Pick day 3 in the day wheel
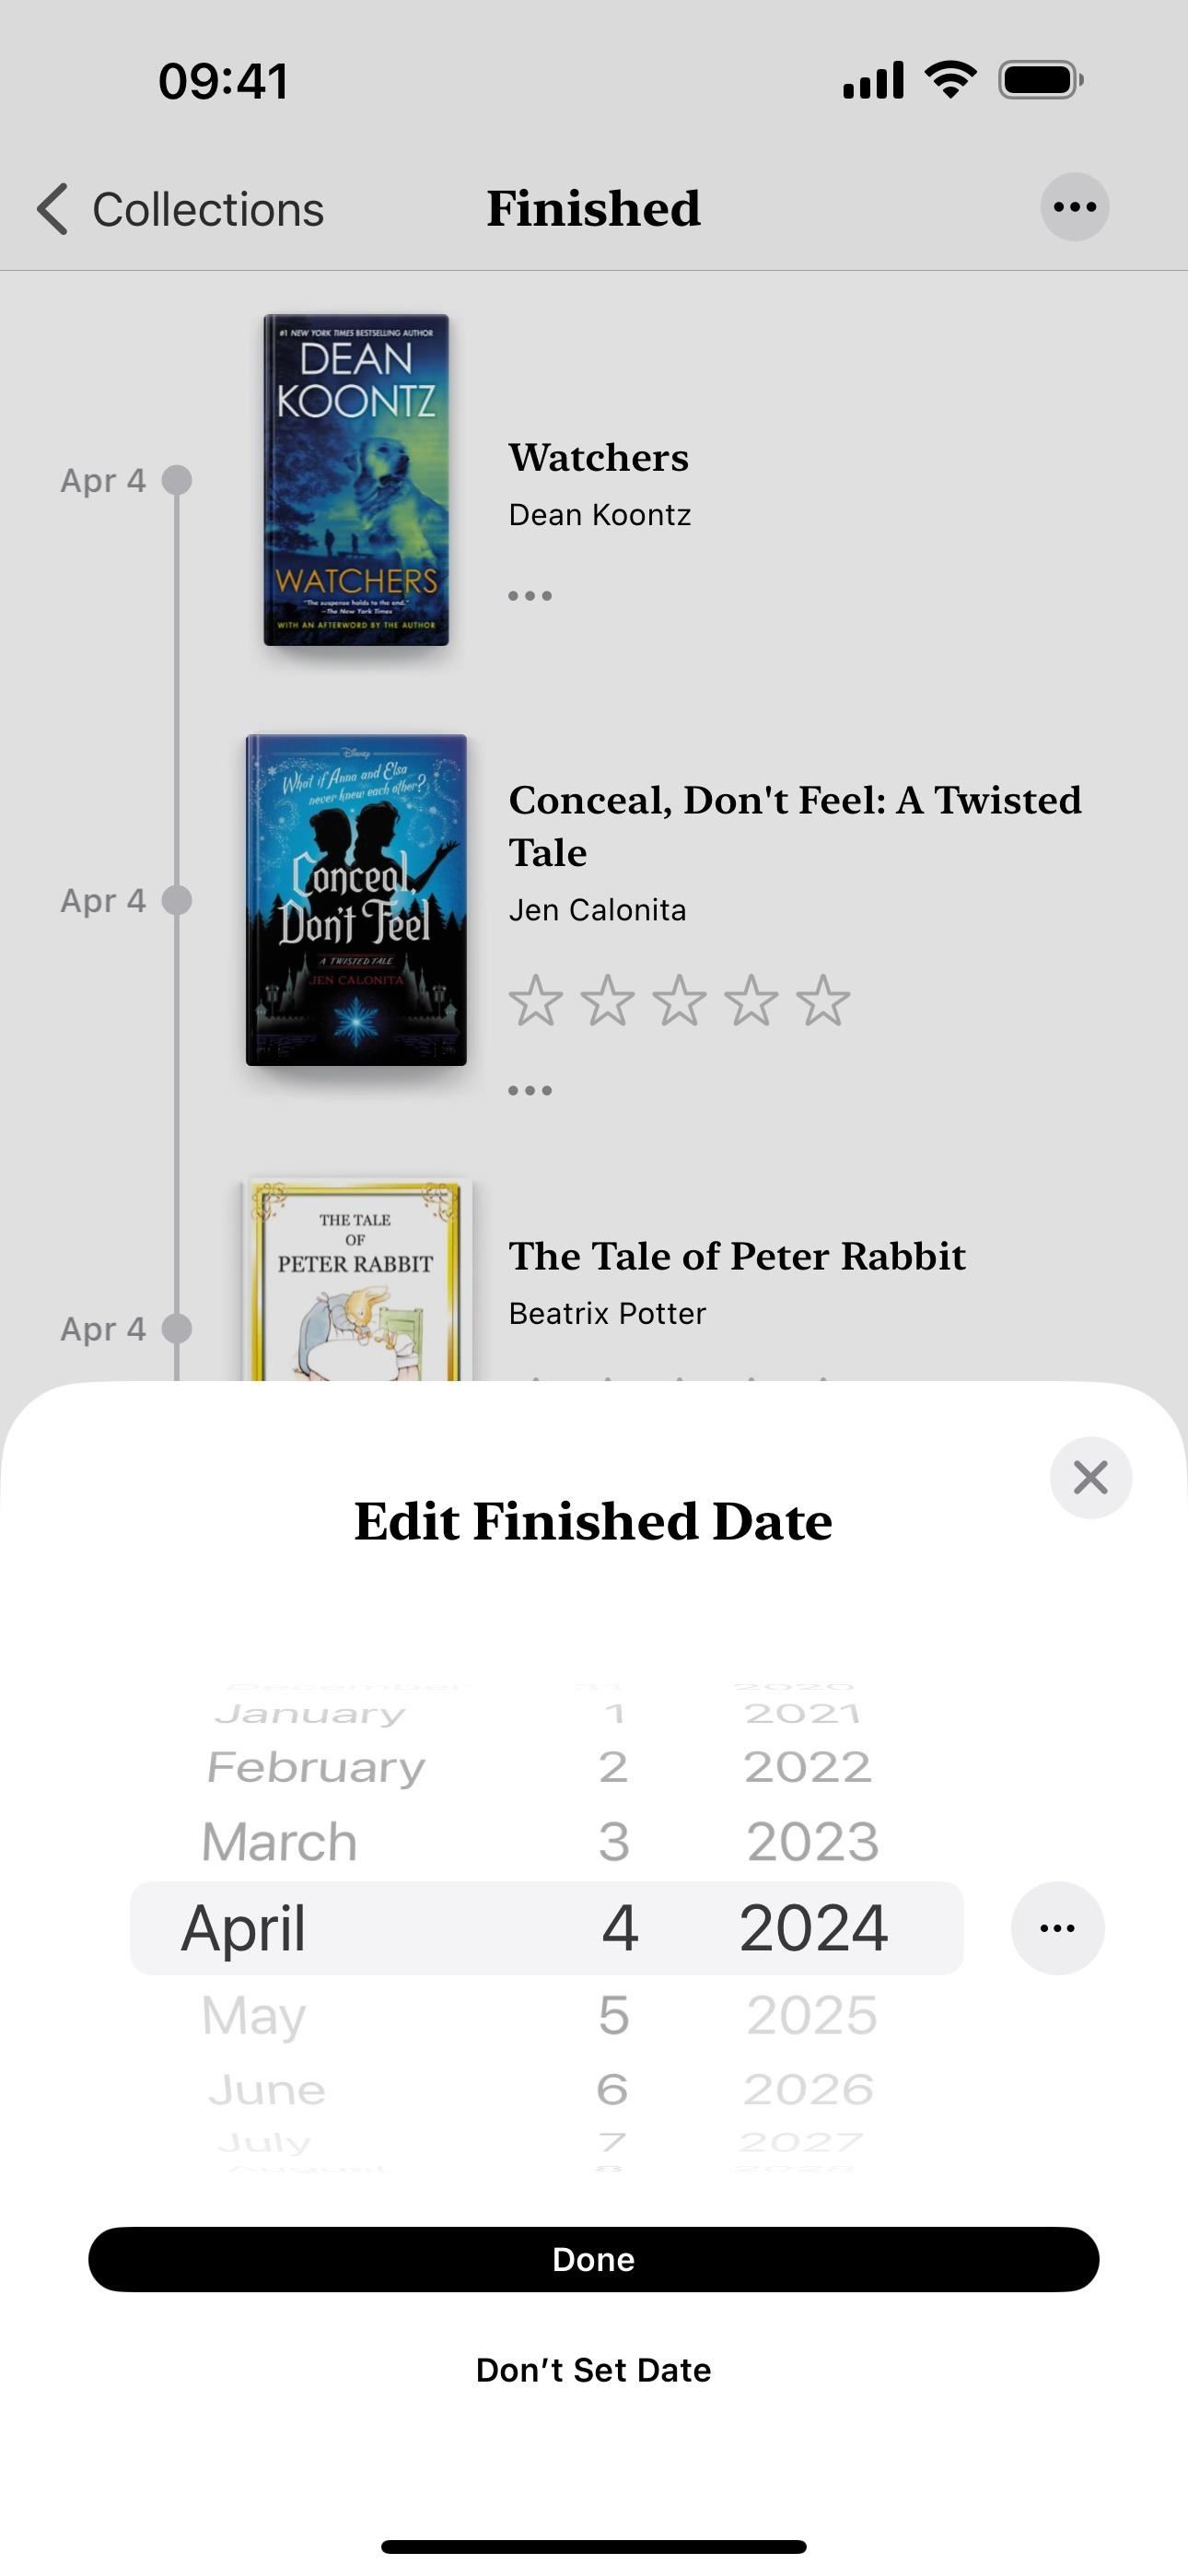The width and height of the screenshot is (1188, 2576). 614,1841
